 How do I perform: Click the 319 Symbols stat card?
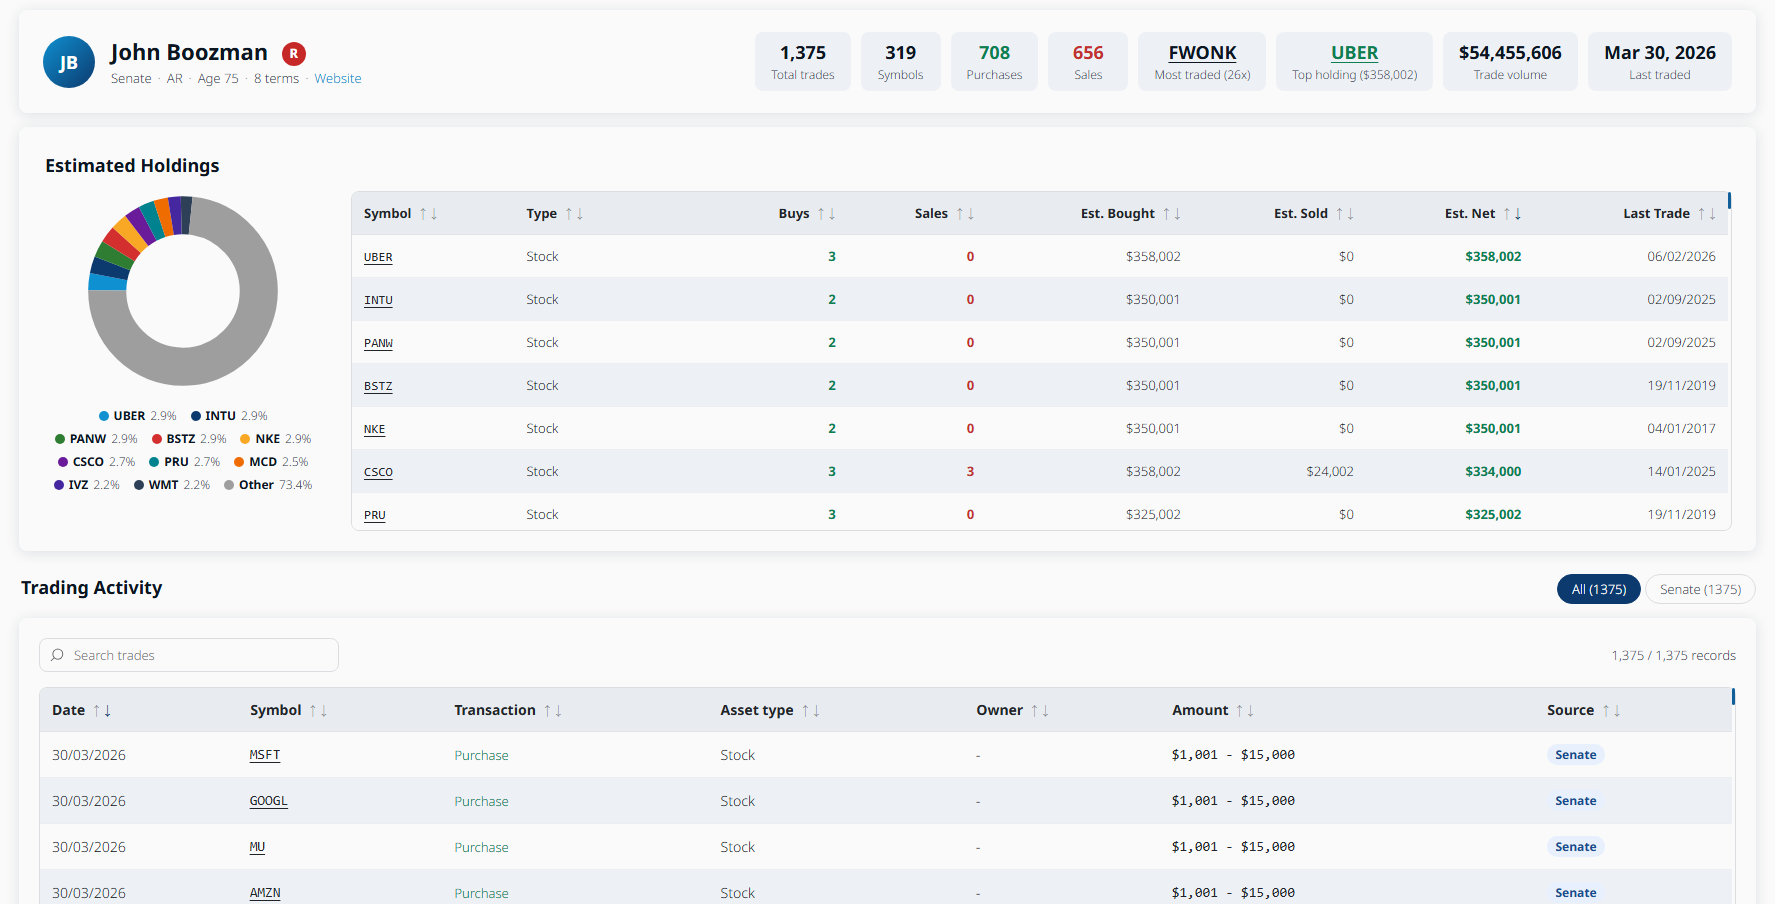pos(900,62)
